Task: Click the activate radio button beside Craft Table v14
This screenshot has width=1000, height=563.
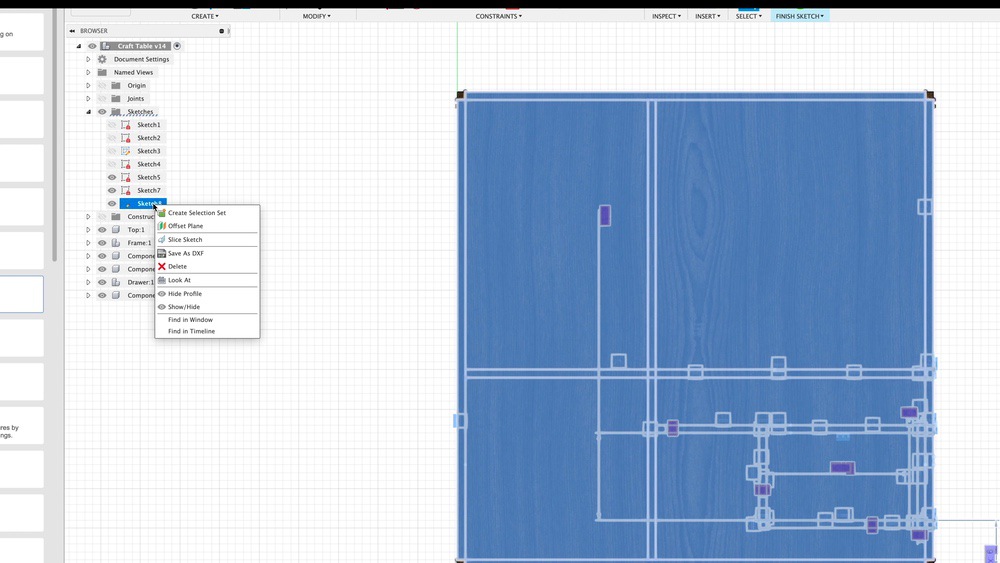Action: (x=177, y=46)
